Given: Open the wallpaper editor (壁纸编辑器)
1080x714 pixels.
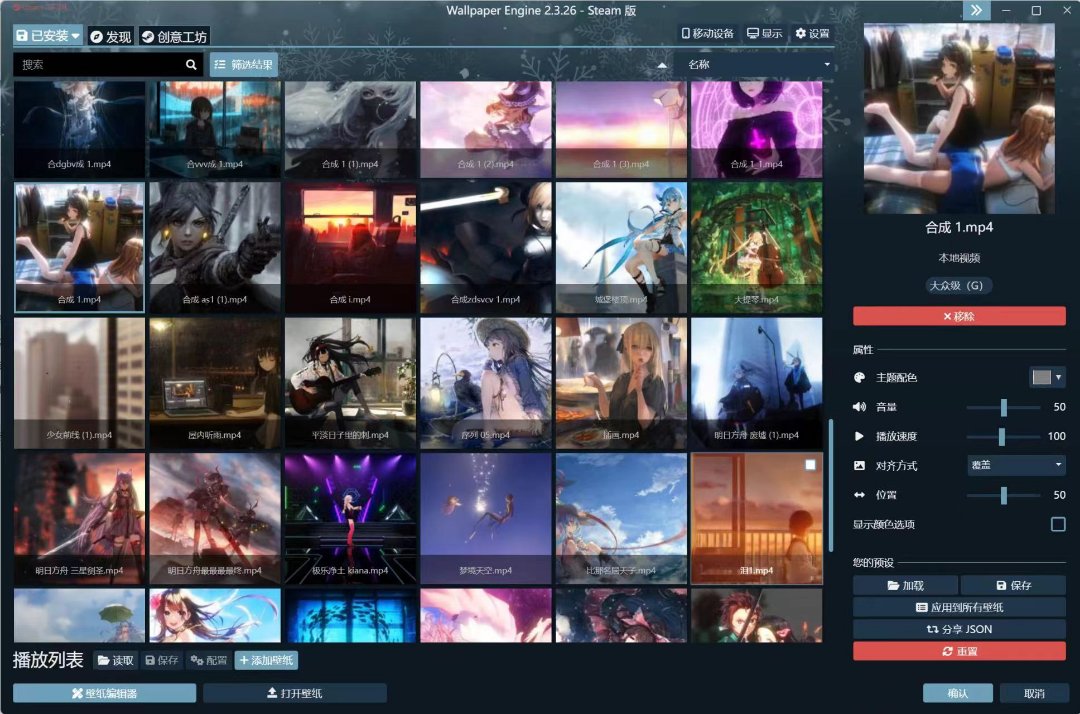Looking at the screenshot, I should (x=104, y=693).
